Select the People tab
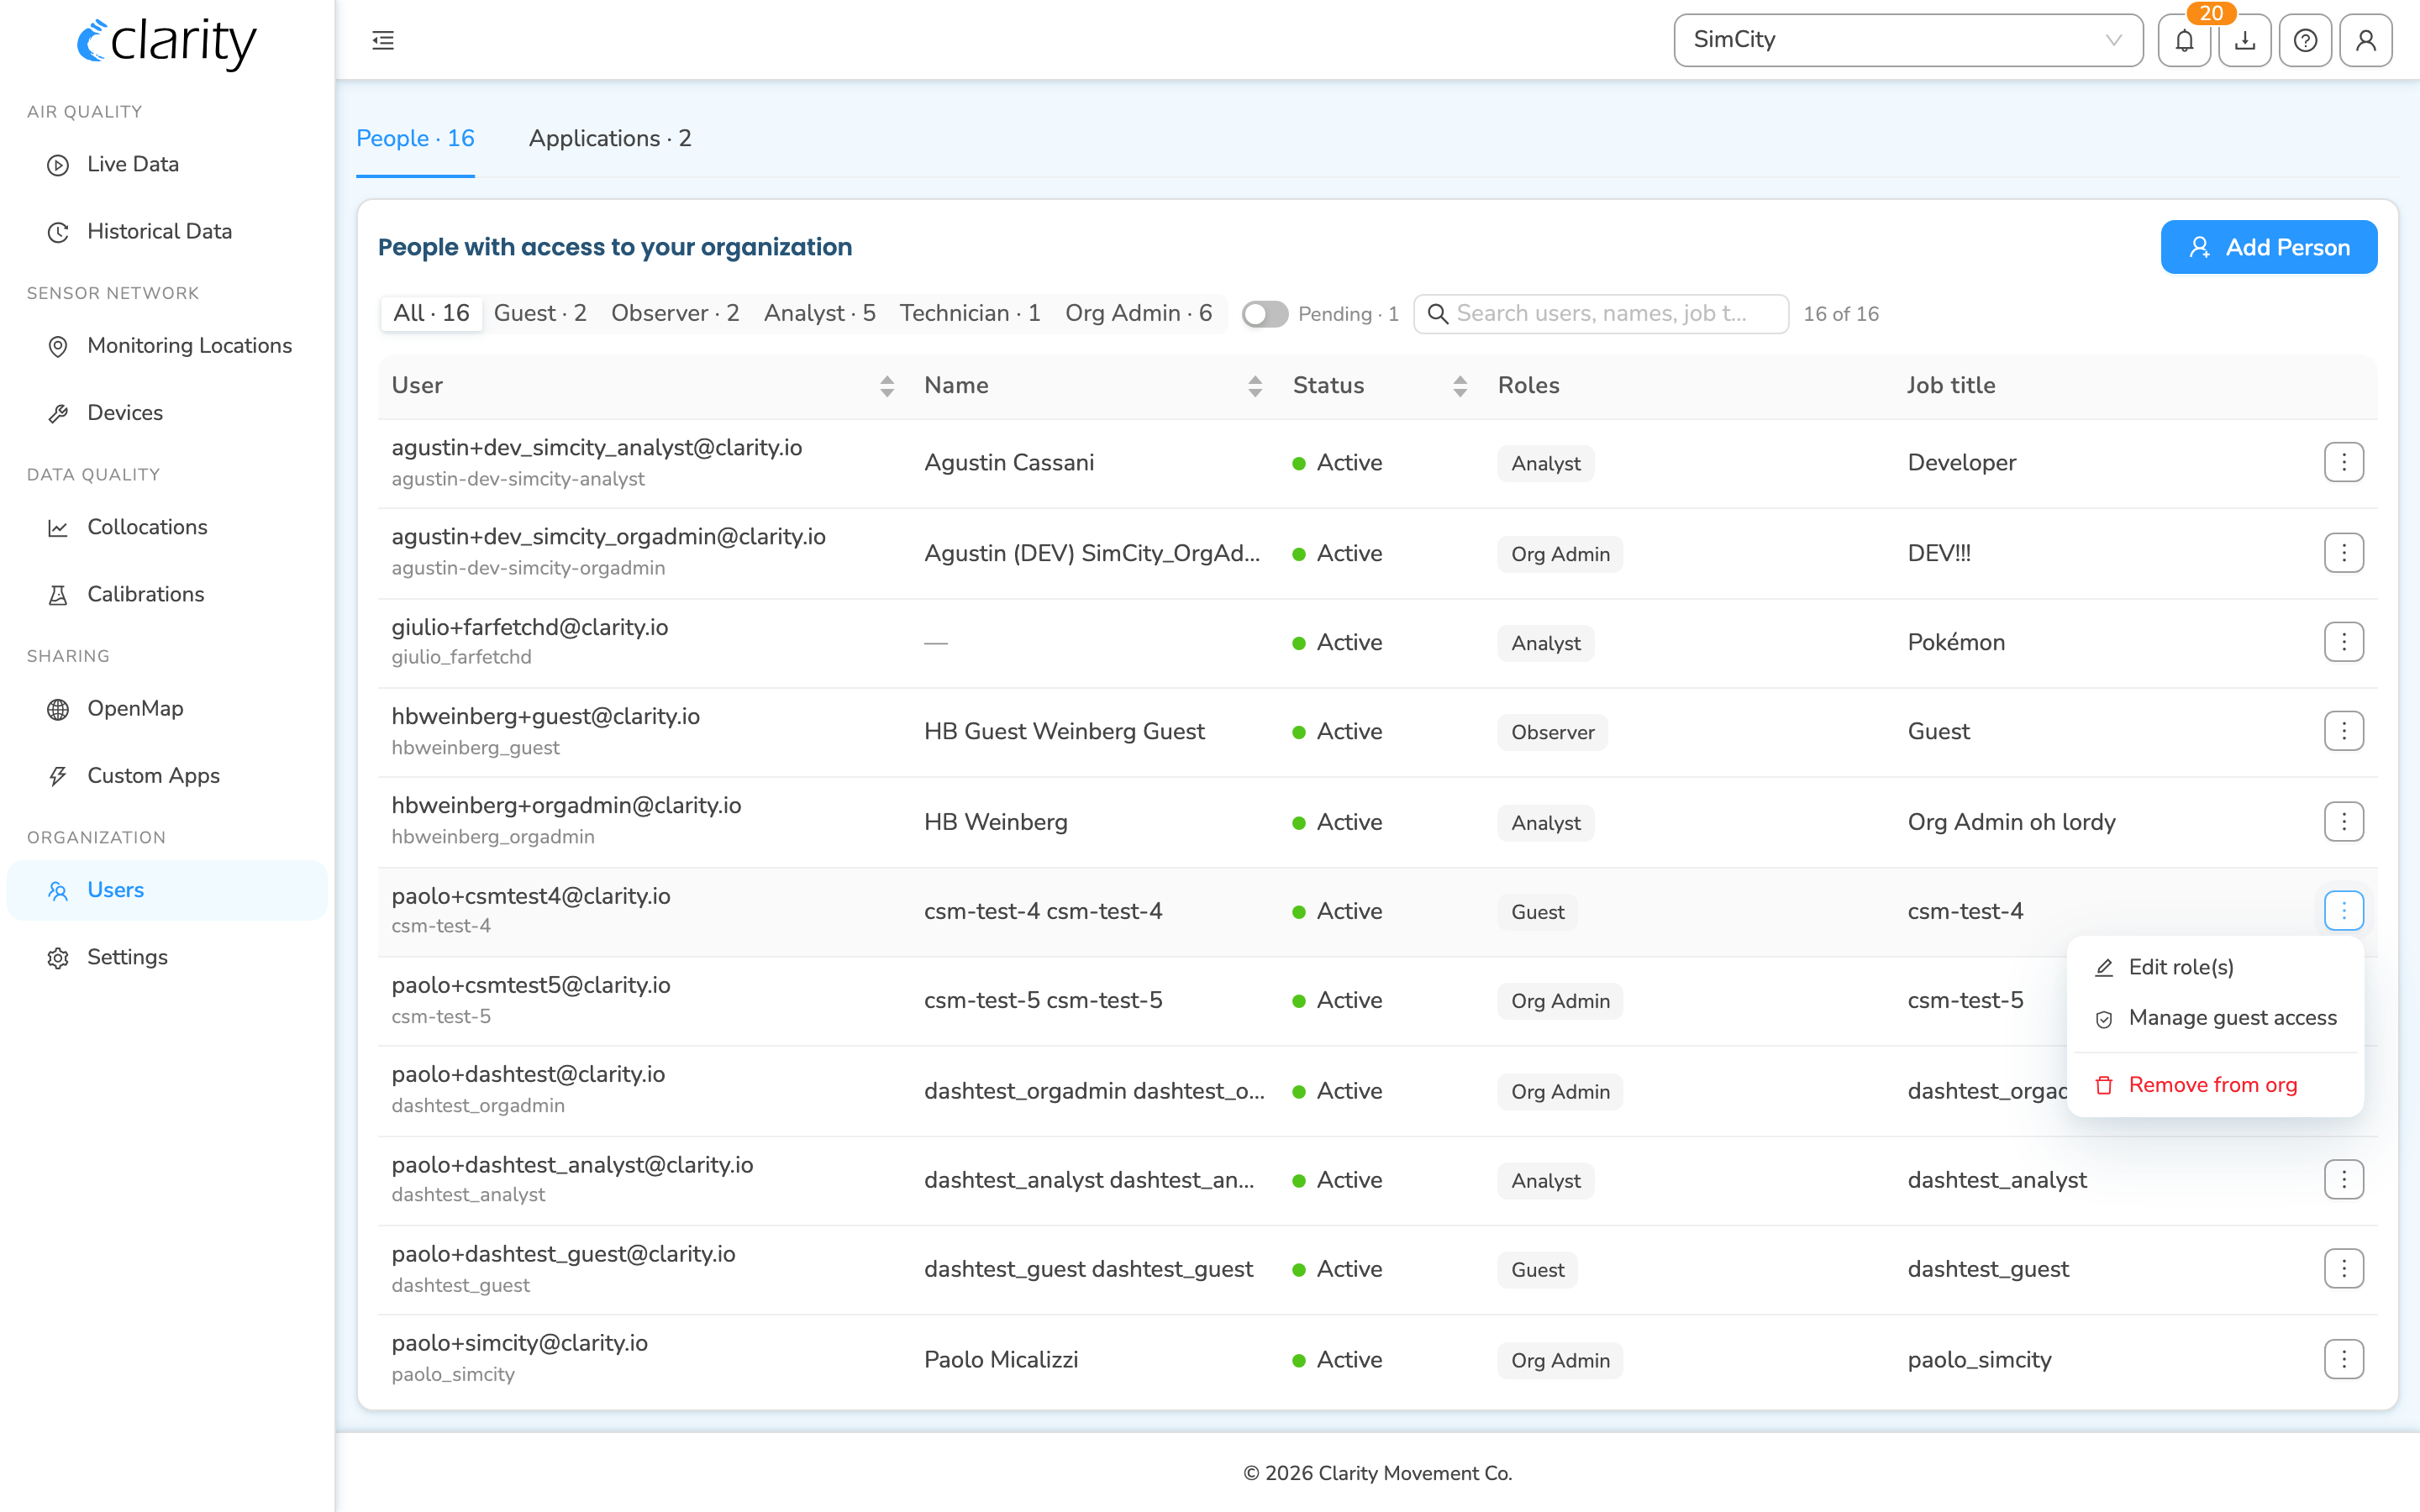Screen dimensions: 2420x1512 coord(415,138)
